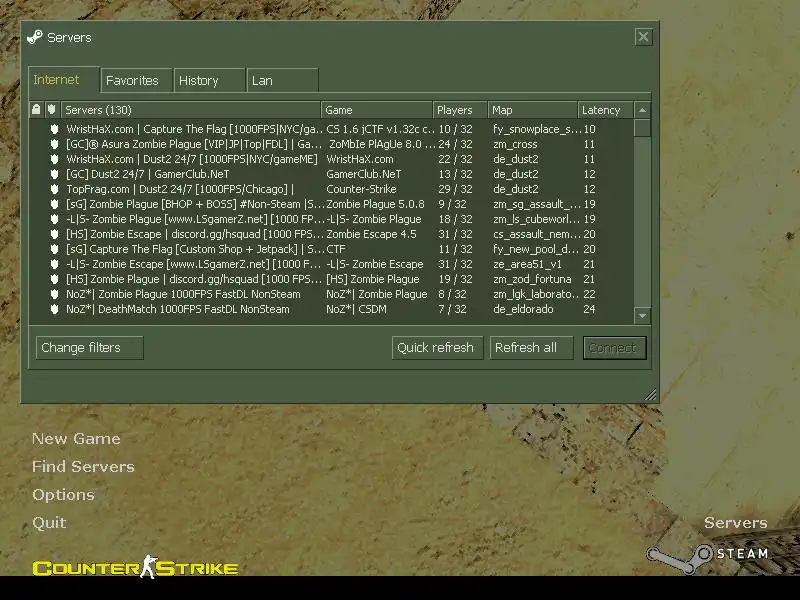The height and width of the screenshot is (600, 800).
Task: Click Quit in main menu
Action: (49, 522)
